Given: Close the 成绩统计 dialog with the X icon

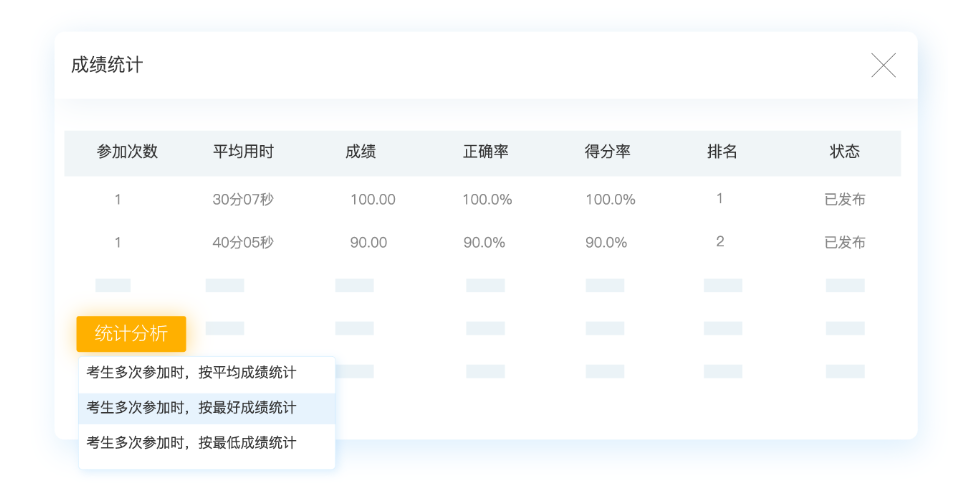Looking at the screenshot, I should 883,66.
